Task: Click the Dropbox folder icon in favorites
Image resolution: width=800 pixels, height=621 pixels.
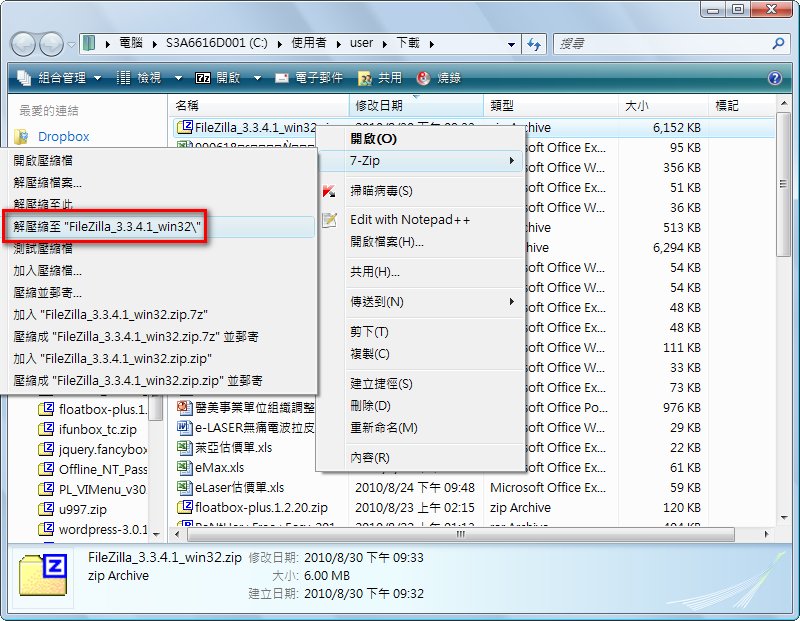Action: (21, 136)
